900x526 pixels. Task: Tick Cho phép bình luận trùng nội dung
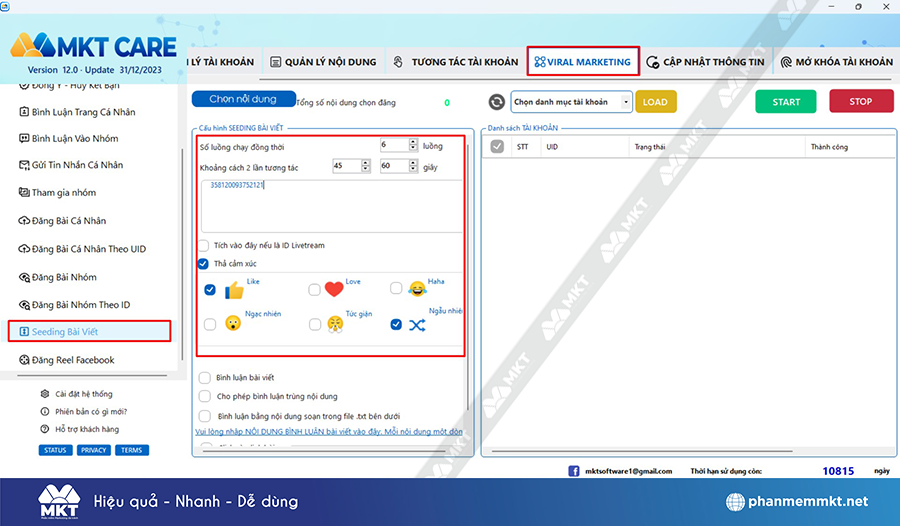pos(204,396)
